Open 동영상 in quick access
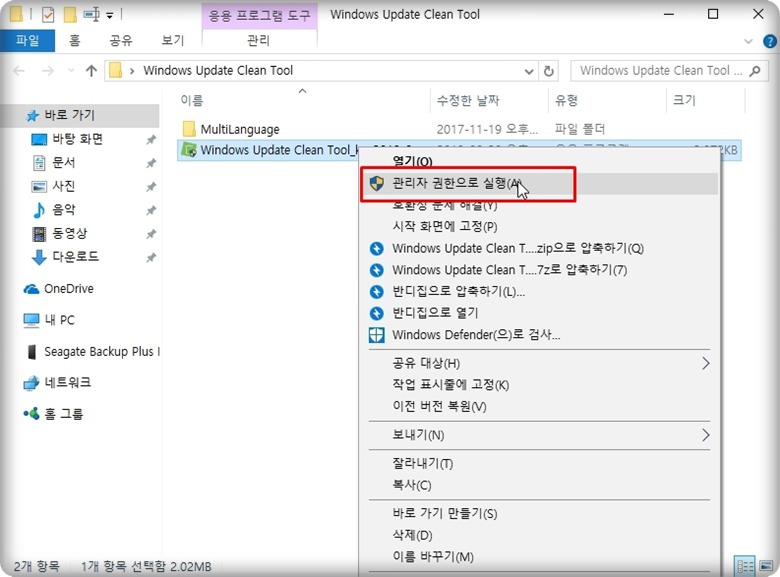Screen dimensions: 780x577 [69, 233]
